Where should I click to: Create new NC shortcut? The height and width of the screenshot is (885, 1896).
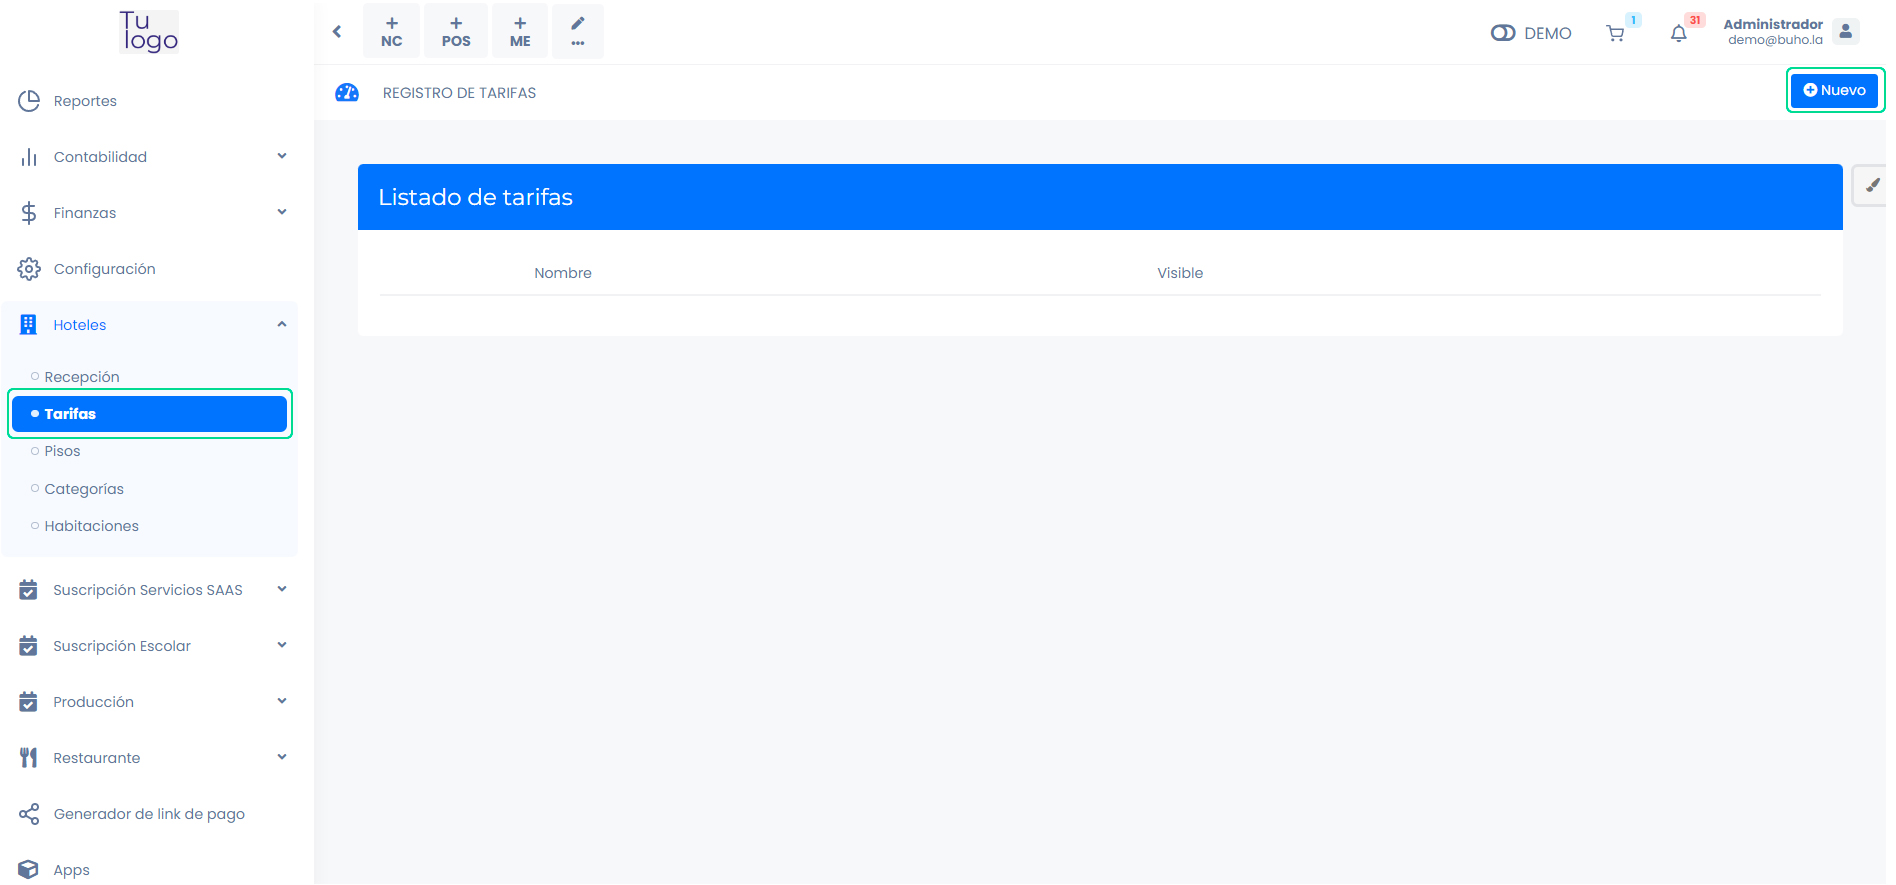click(391, 31)
